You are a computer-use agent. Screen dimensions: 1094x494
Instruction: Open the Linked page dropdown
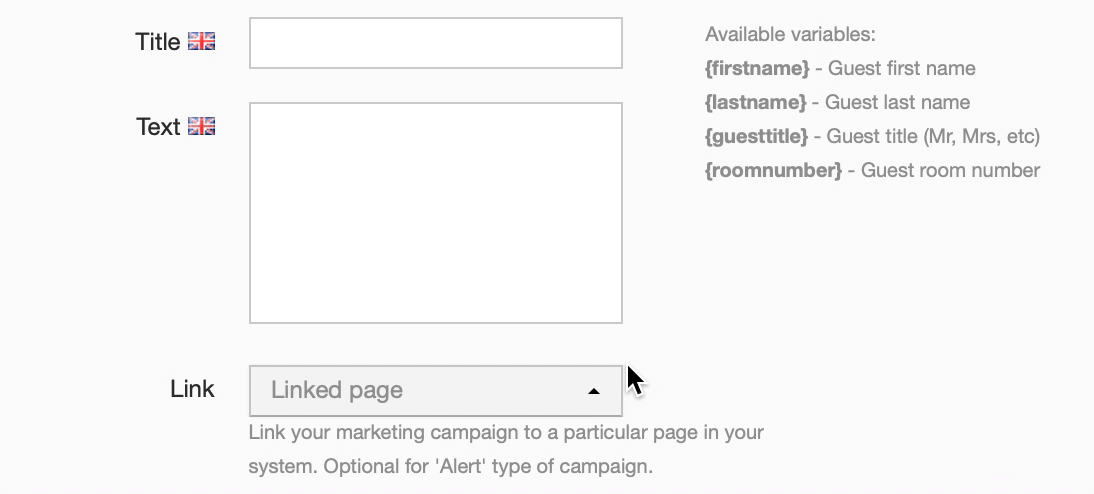click(435, 391)
